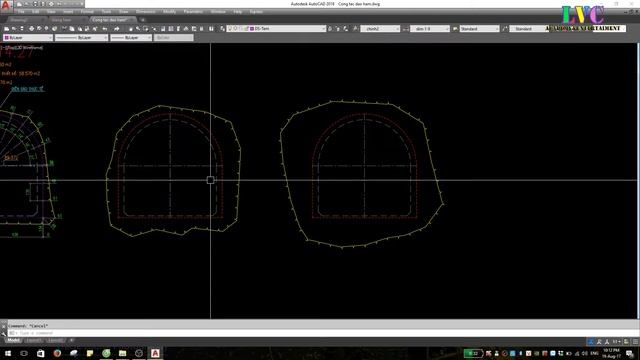
Task: Open the Windows Start button
Action: coord(8,353)
